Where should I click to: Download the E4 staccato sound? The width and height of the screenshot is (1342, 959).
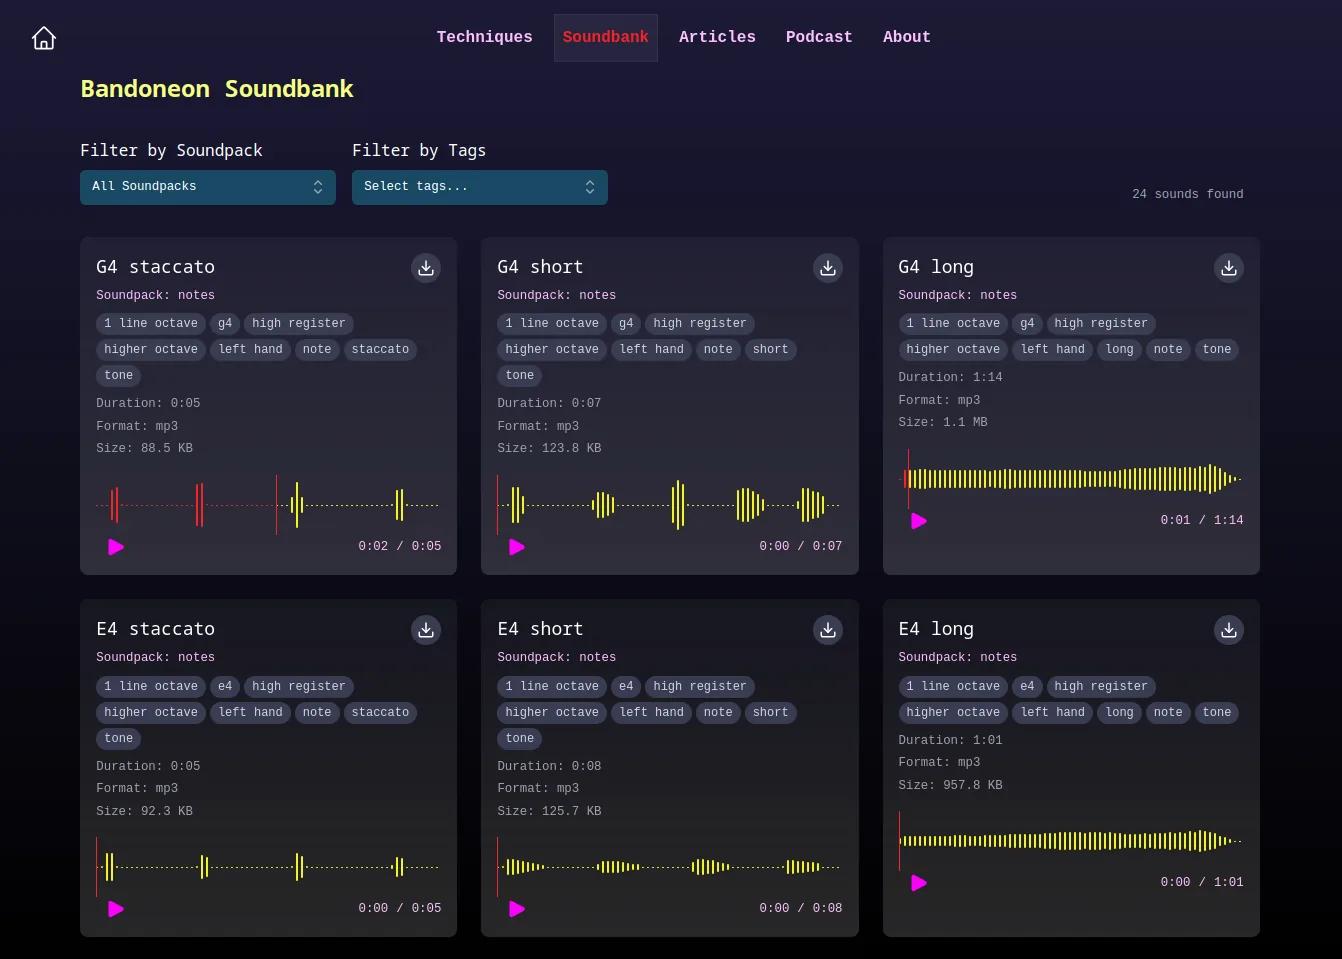coord(426,630)
